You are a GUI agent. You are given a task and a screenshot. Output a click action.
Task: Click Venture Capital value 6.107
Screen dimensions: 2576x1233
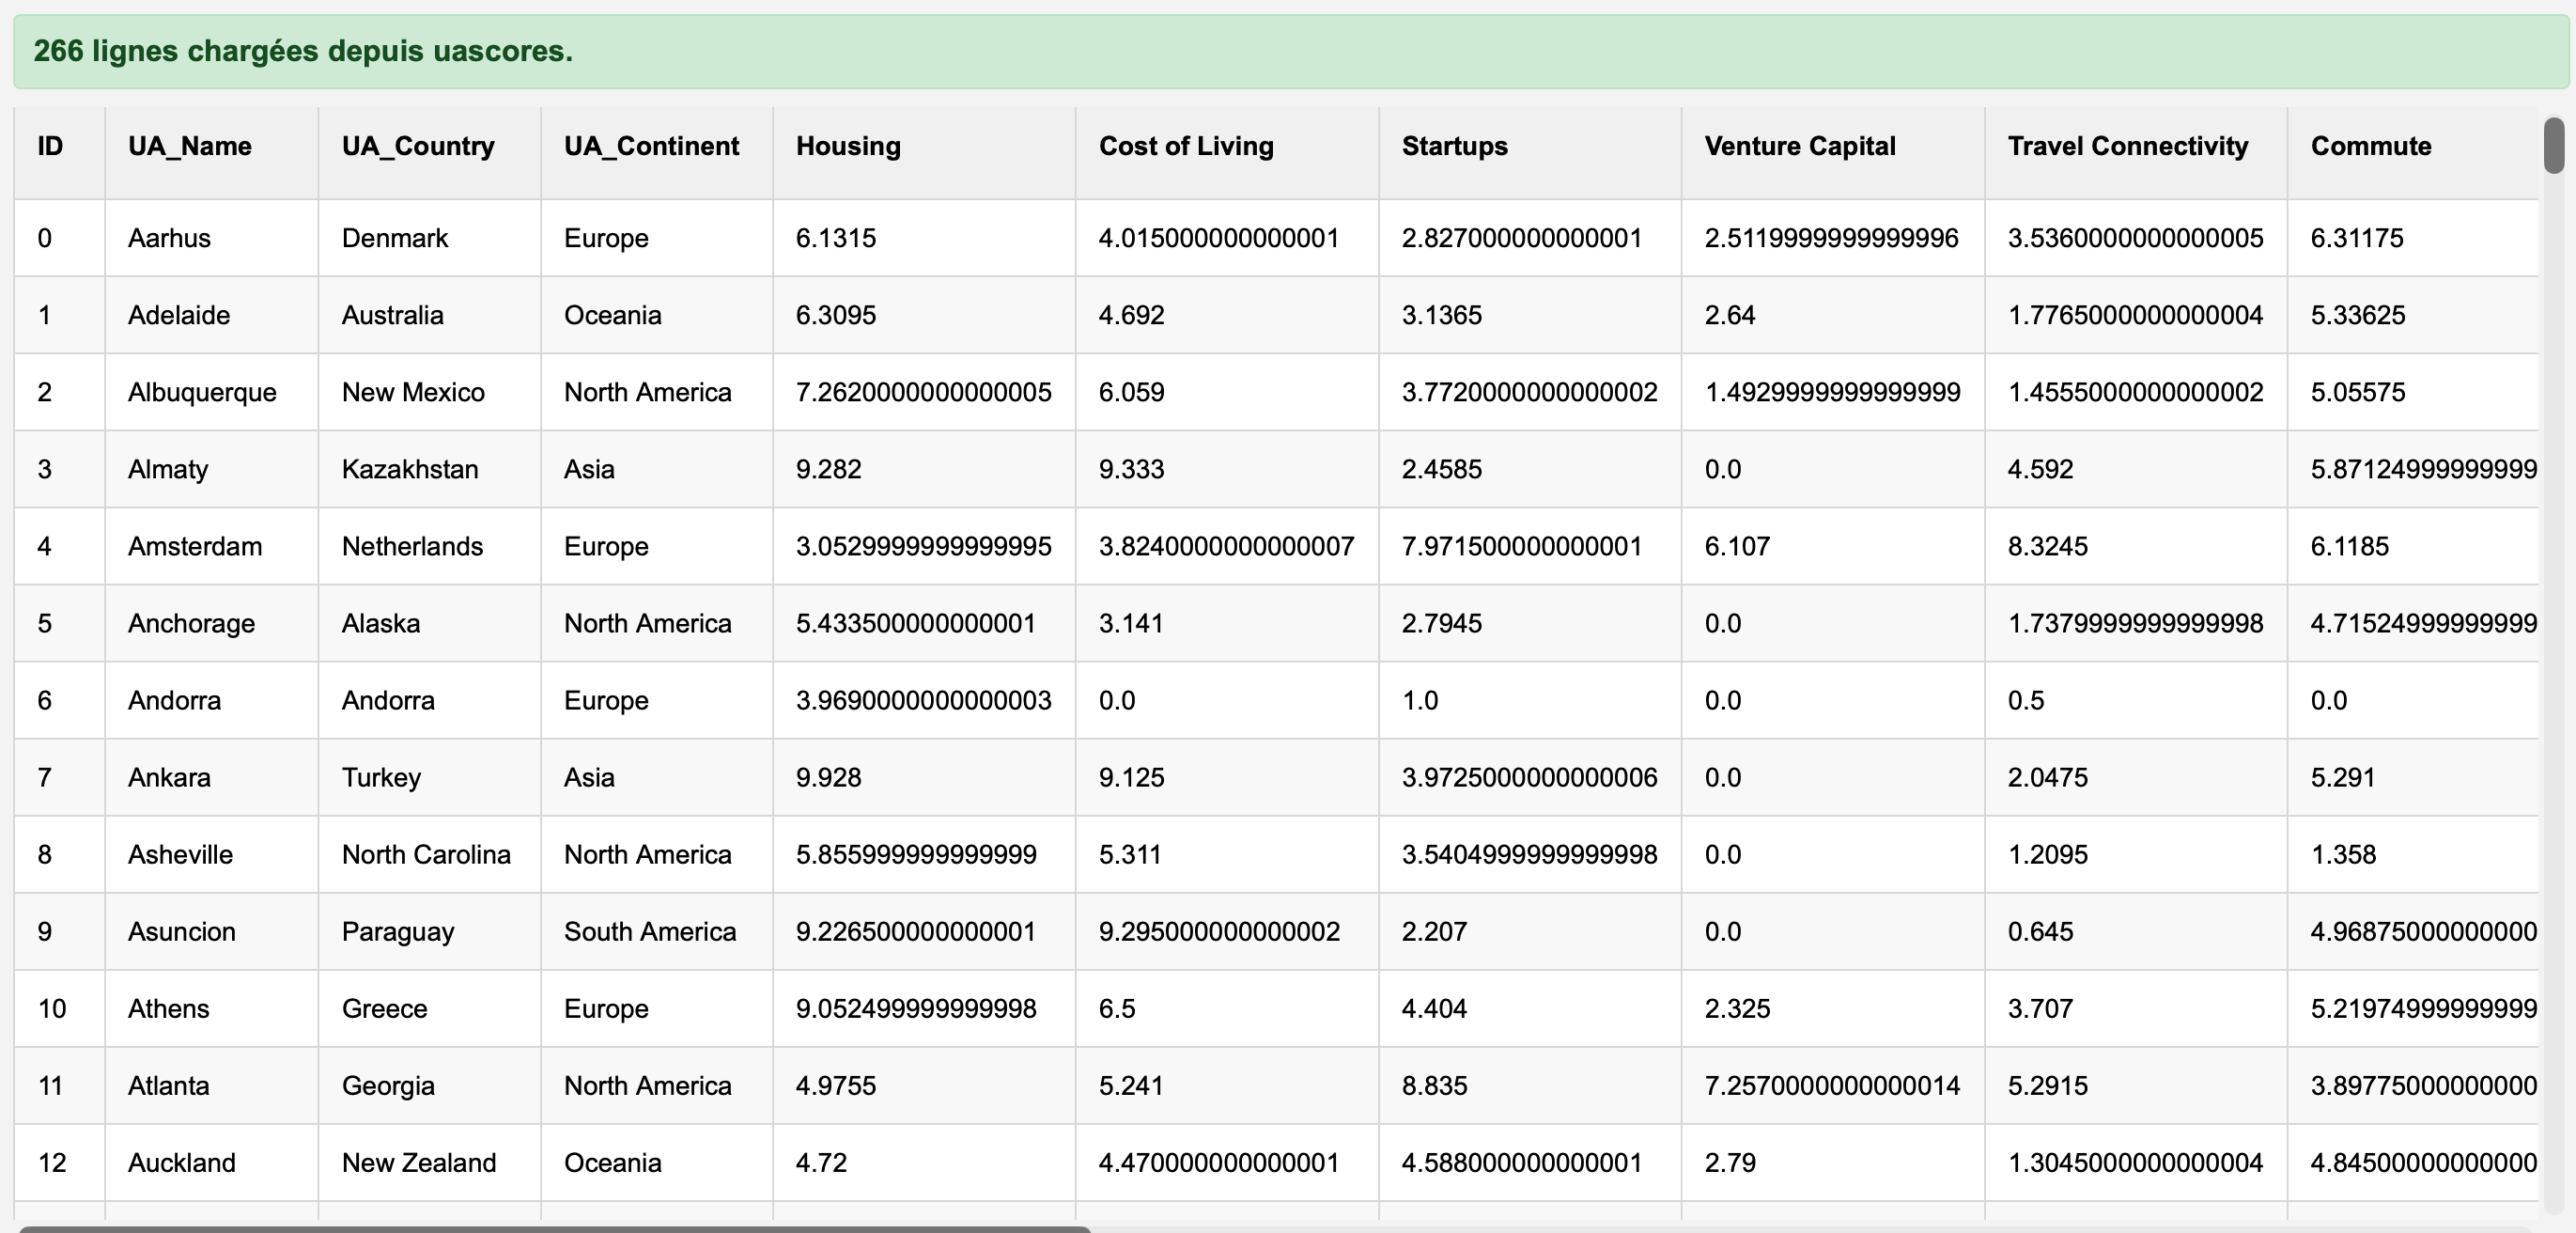1833,546
